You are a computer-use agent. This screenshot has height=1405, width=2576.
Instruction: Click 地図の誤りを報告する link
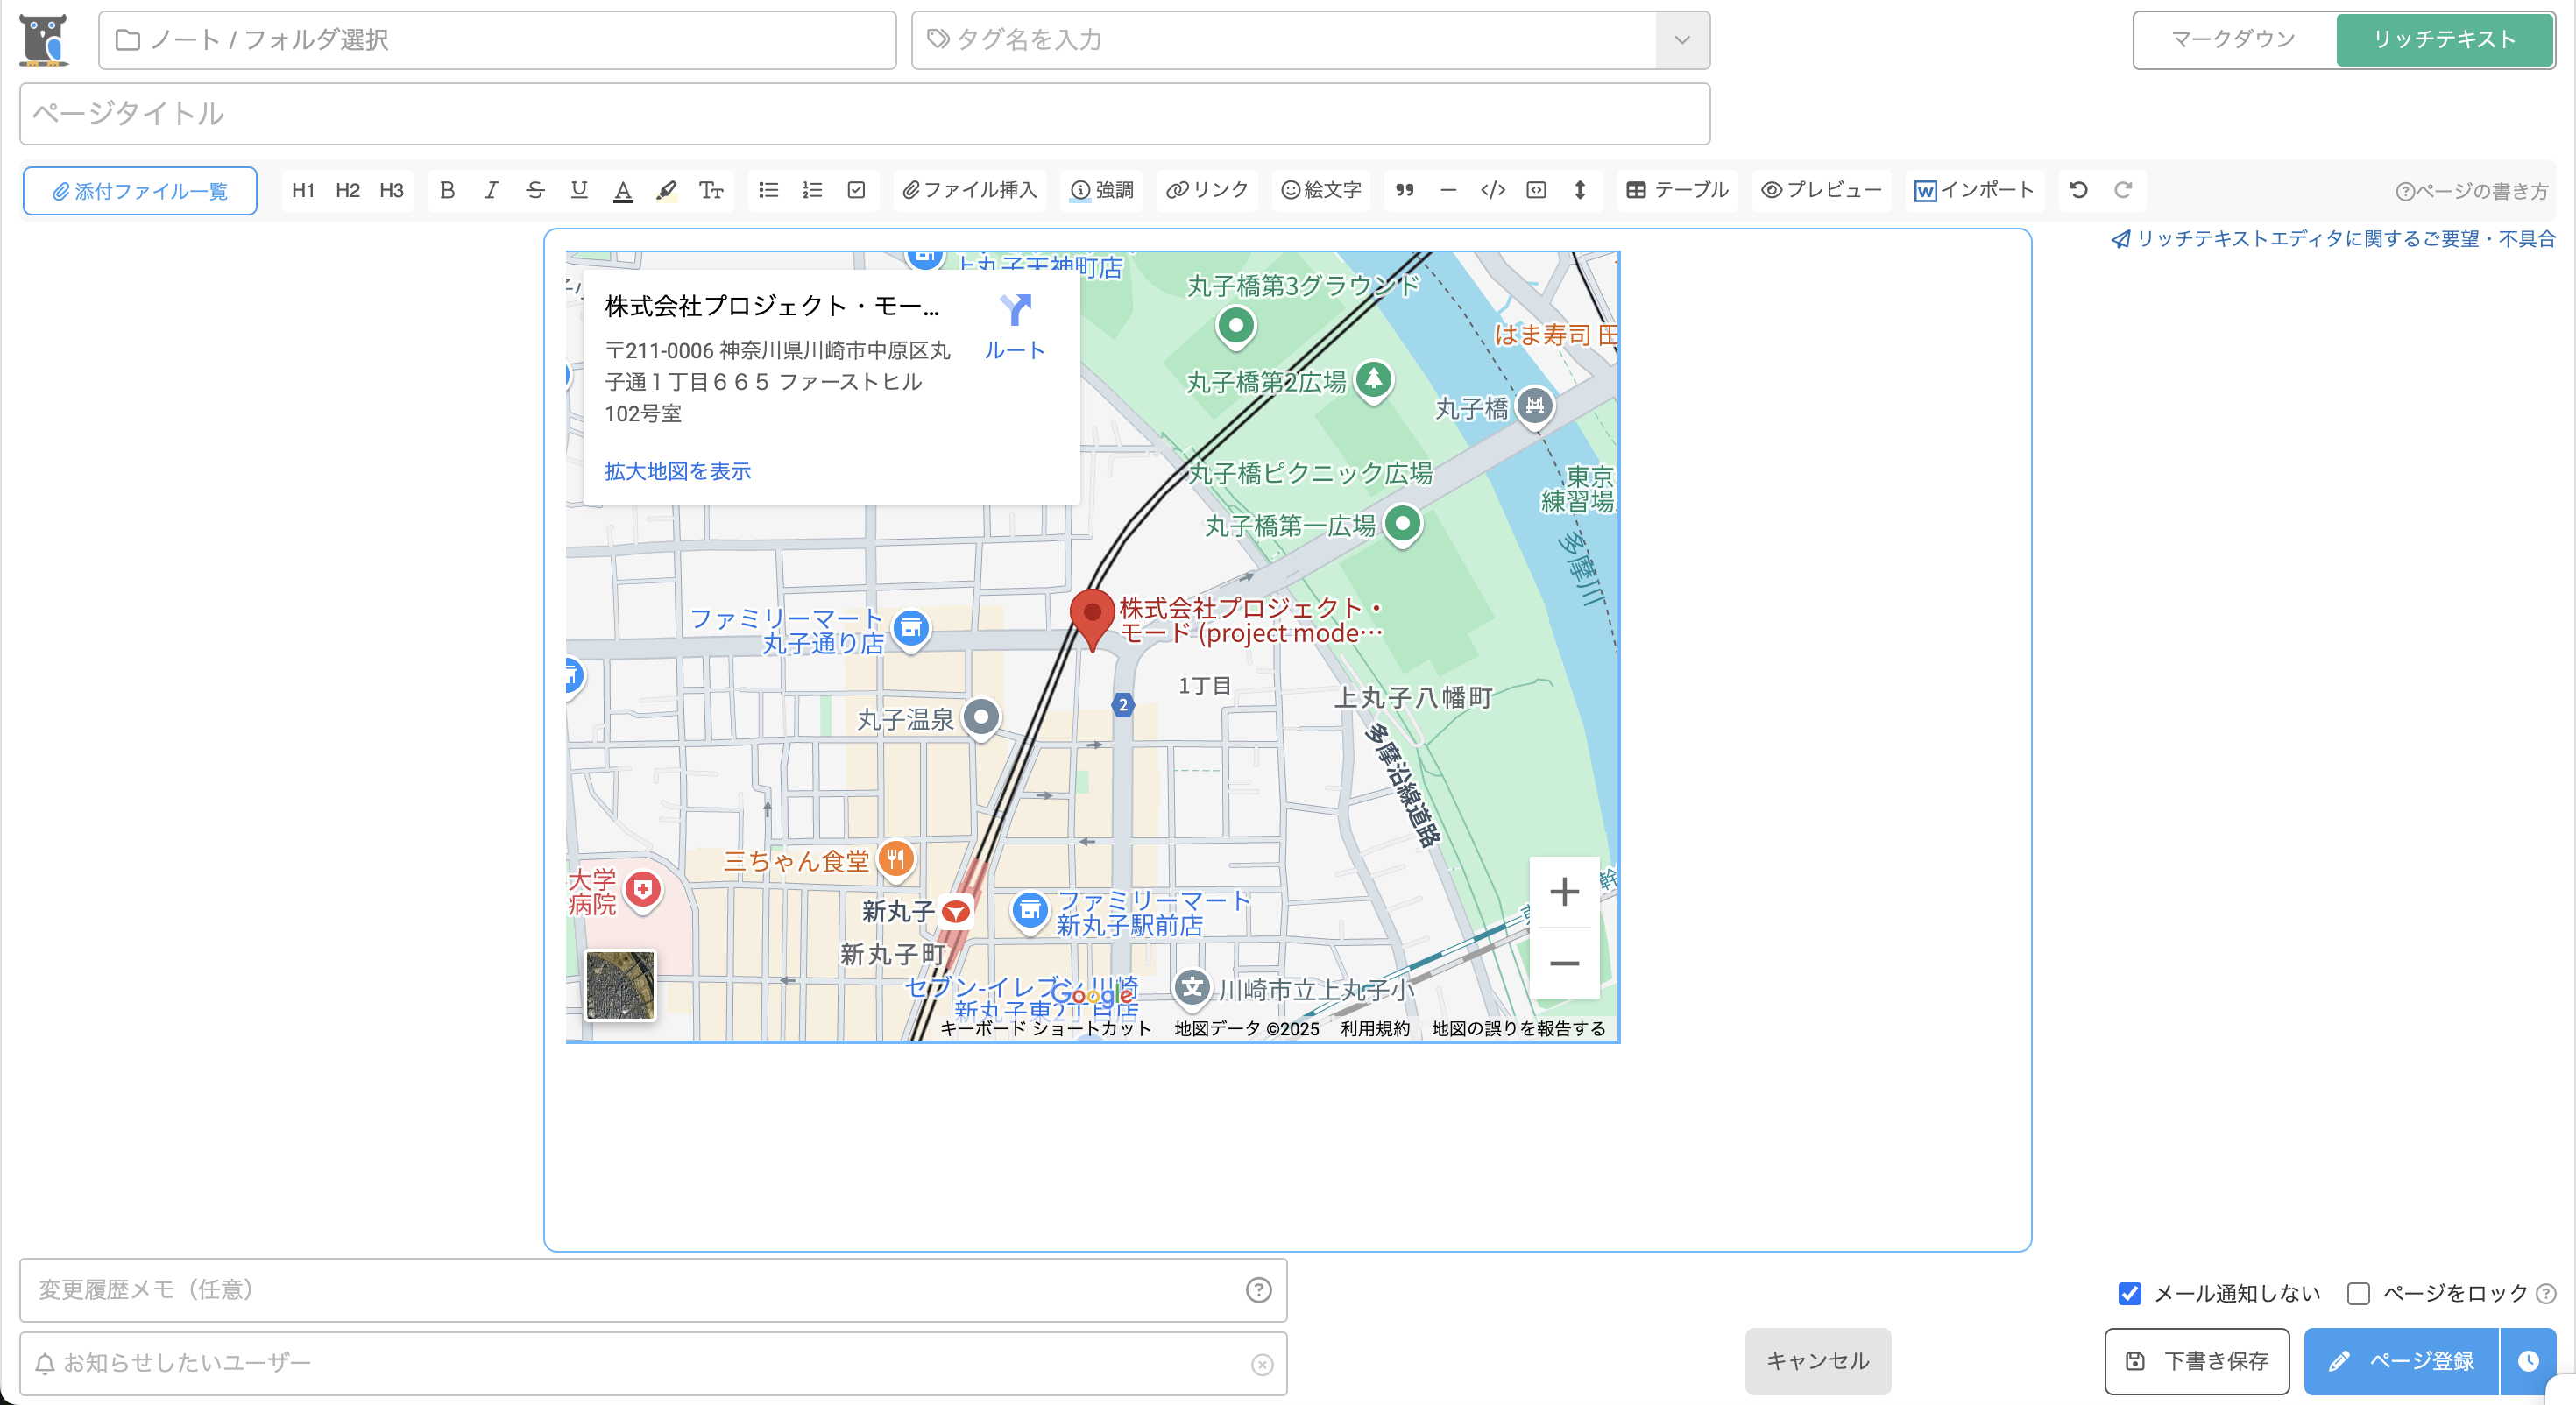pos(1518,1028)
